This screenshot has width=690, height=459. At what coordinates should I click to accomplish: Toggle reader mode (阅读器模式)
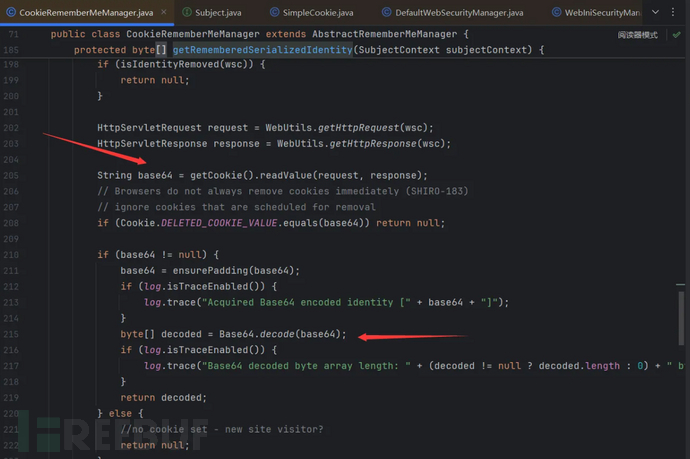[x=637, y=35]
